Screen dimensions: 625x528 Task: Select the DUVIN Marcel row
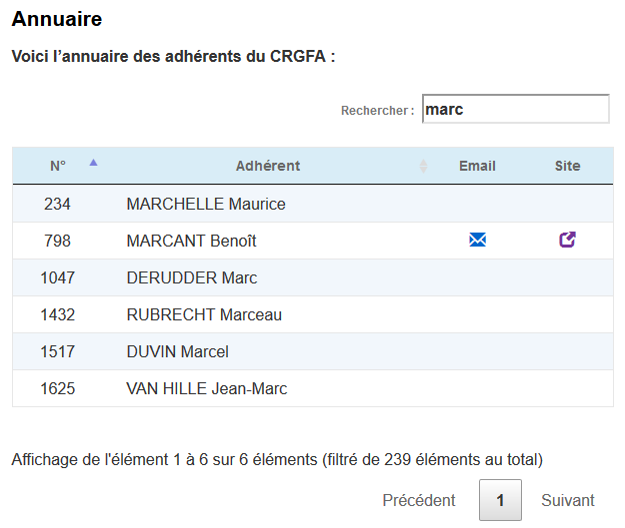(x=313, y=351)
